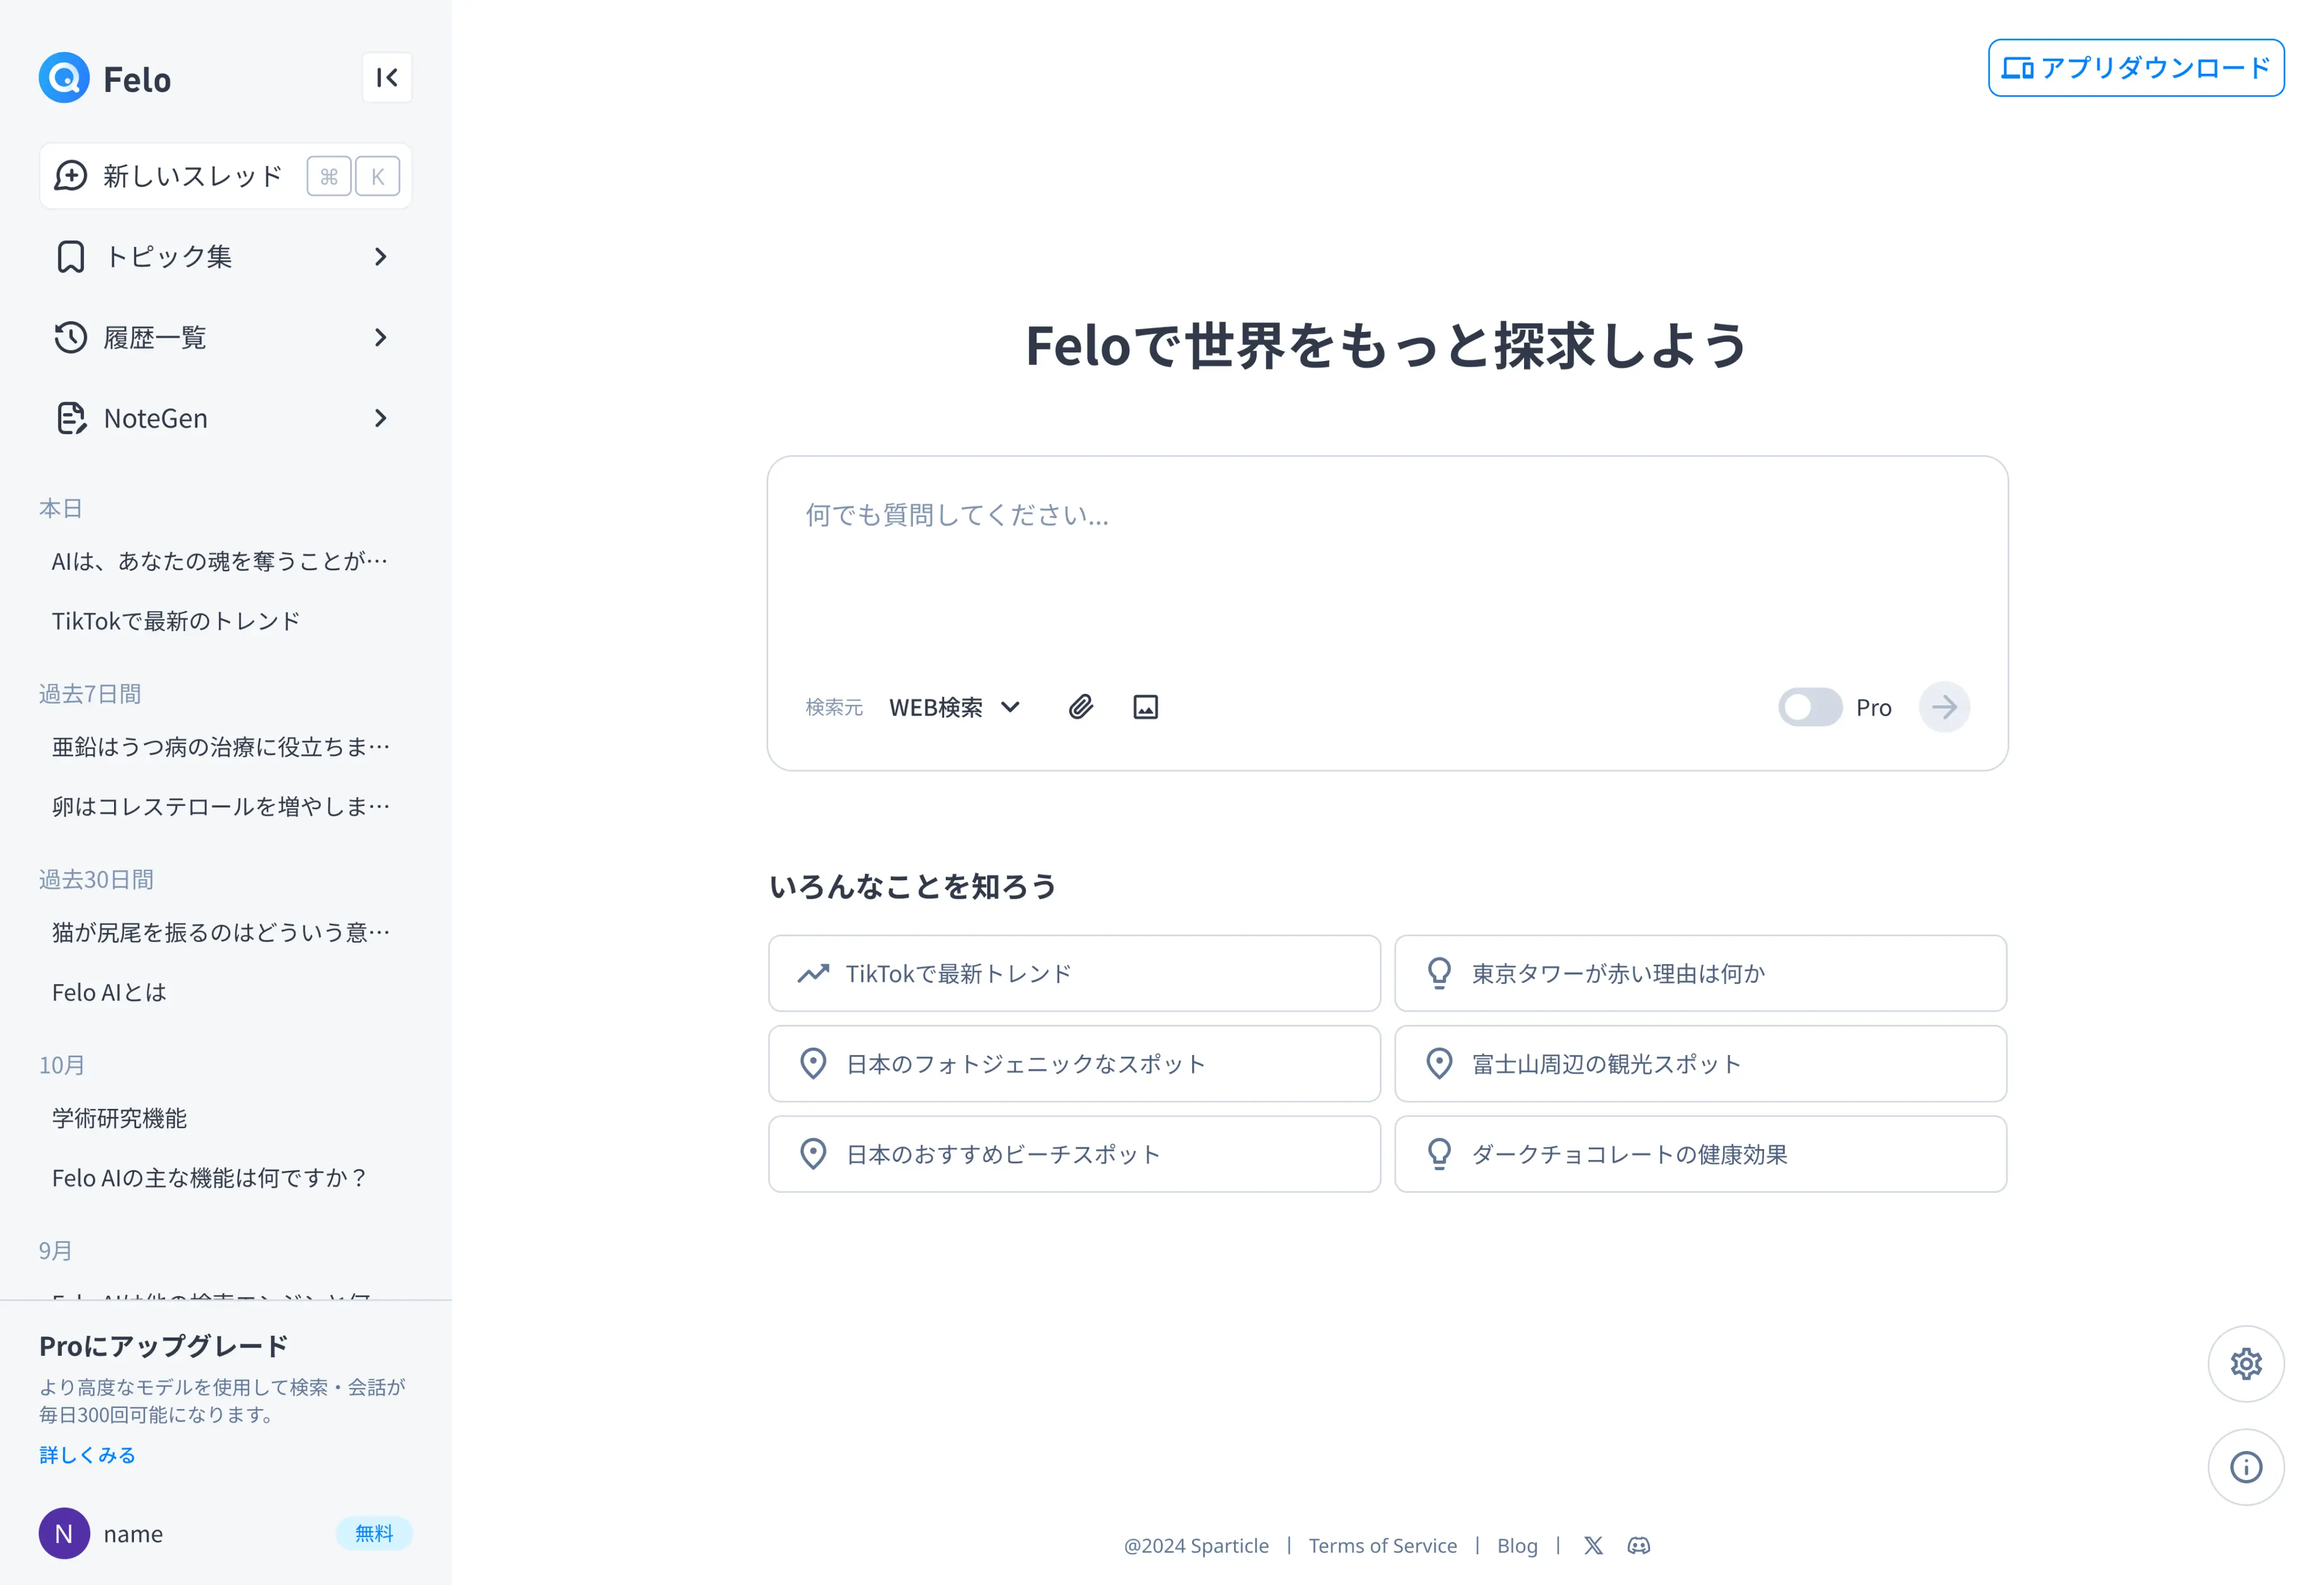2324x1585 pixels.
Task: Attach a file to the search query
Action: point(1080,707)
